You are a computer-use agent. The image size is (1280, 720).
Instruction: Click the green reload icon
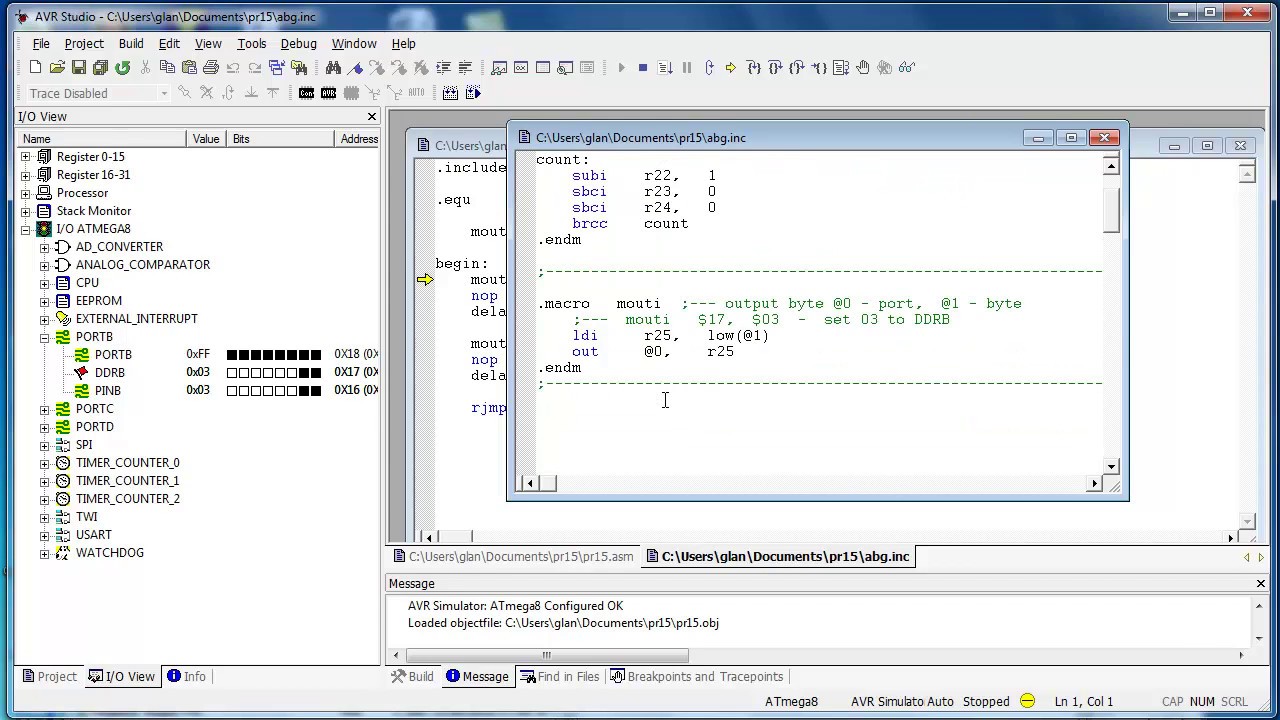click(x=123, y=67)
